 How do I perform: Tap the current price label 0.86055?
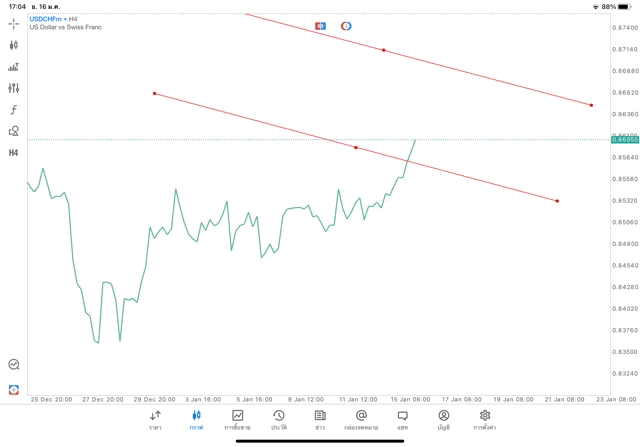(625, 140)
